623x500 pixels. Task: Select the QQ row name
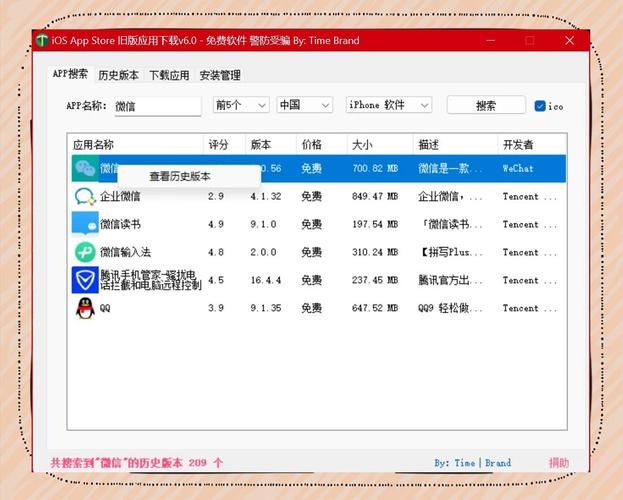click(x=105, y=308)
